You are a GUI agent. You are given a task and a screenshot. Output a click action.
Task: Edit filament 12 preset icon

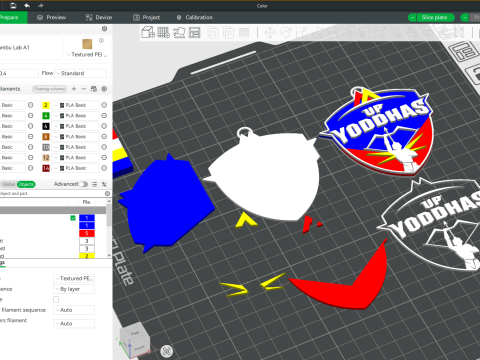point(104,158)
